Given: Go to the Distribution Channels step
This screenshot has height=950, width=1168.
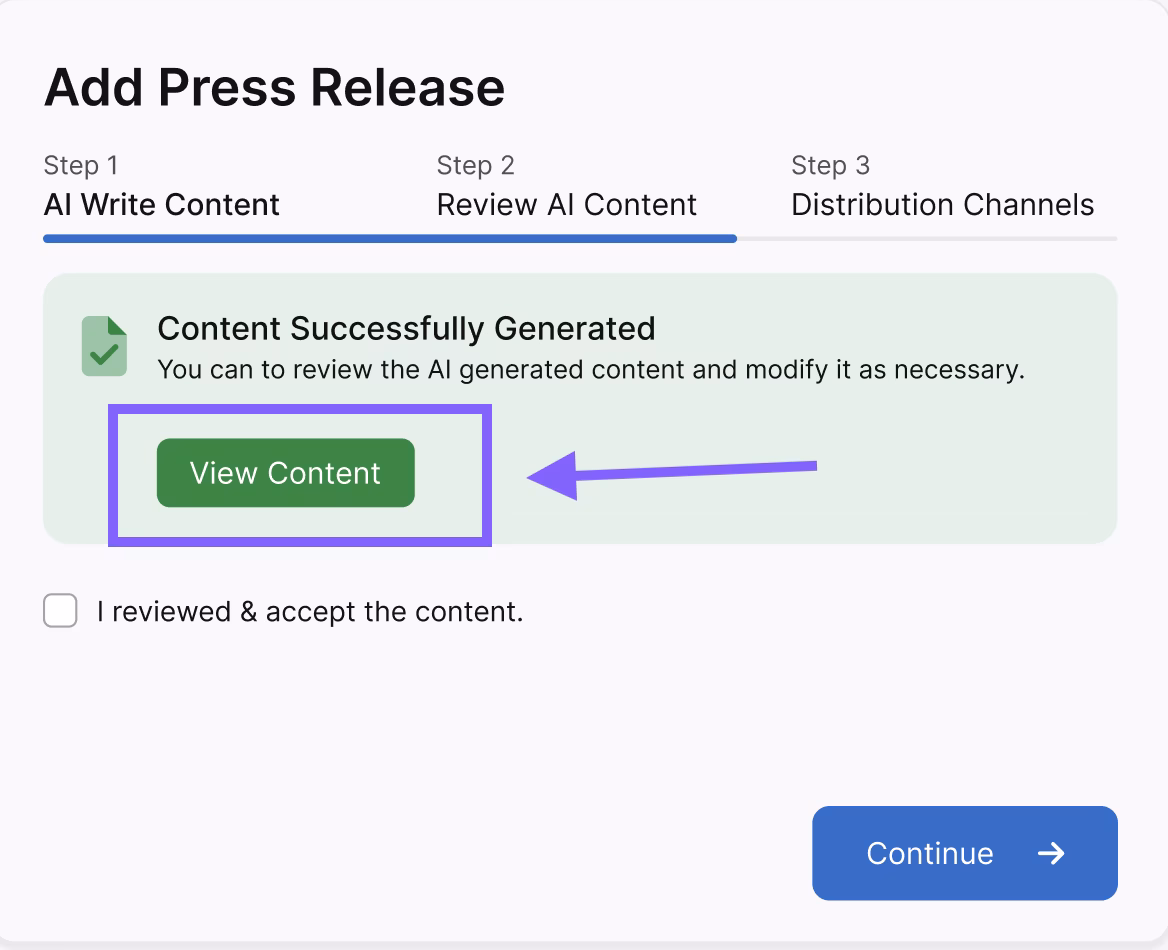Looking at the screenshot, I should (x=942, y=205).
